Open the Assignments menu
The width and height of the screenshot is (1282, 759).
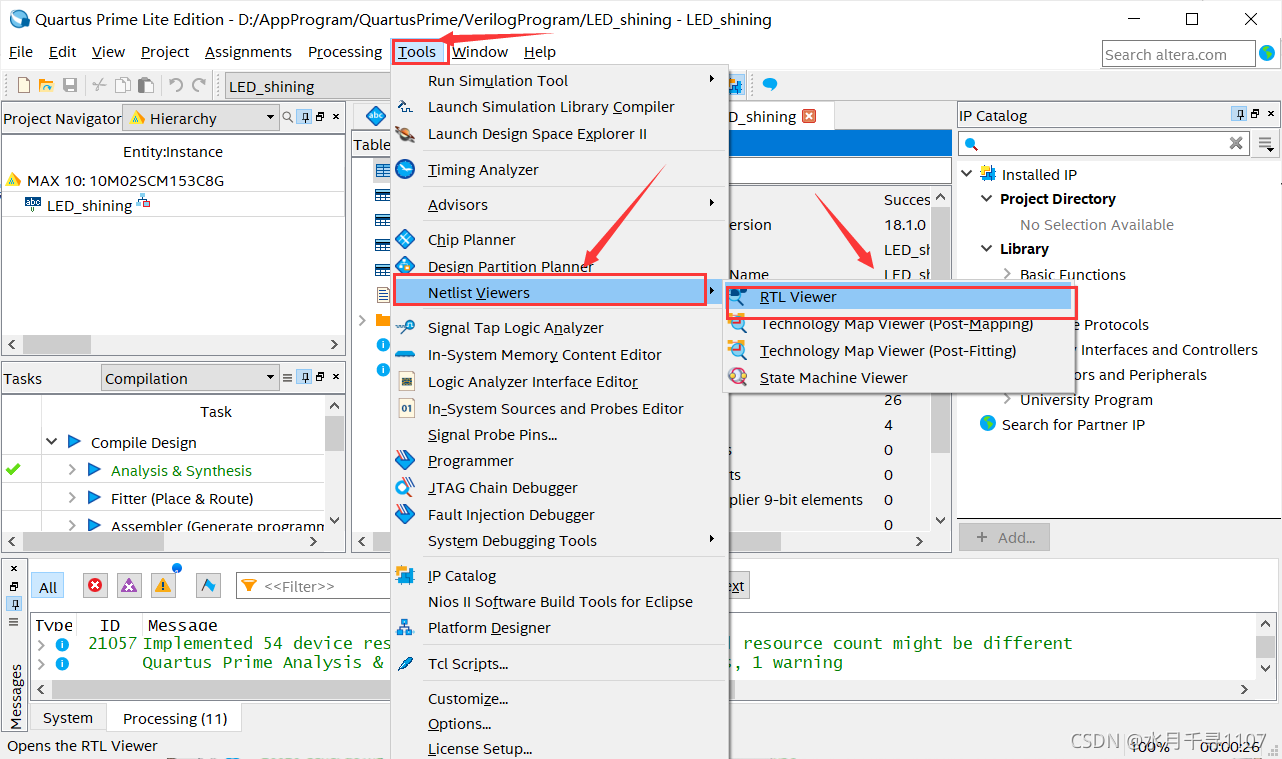(x=248, y=52)
